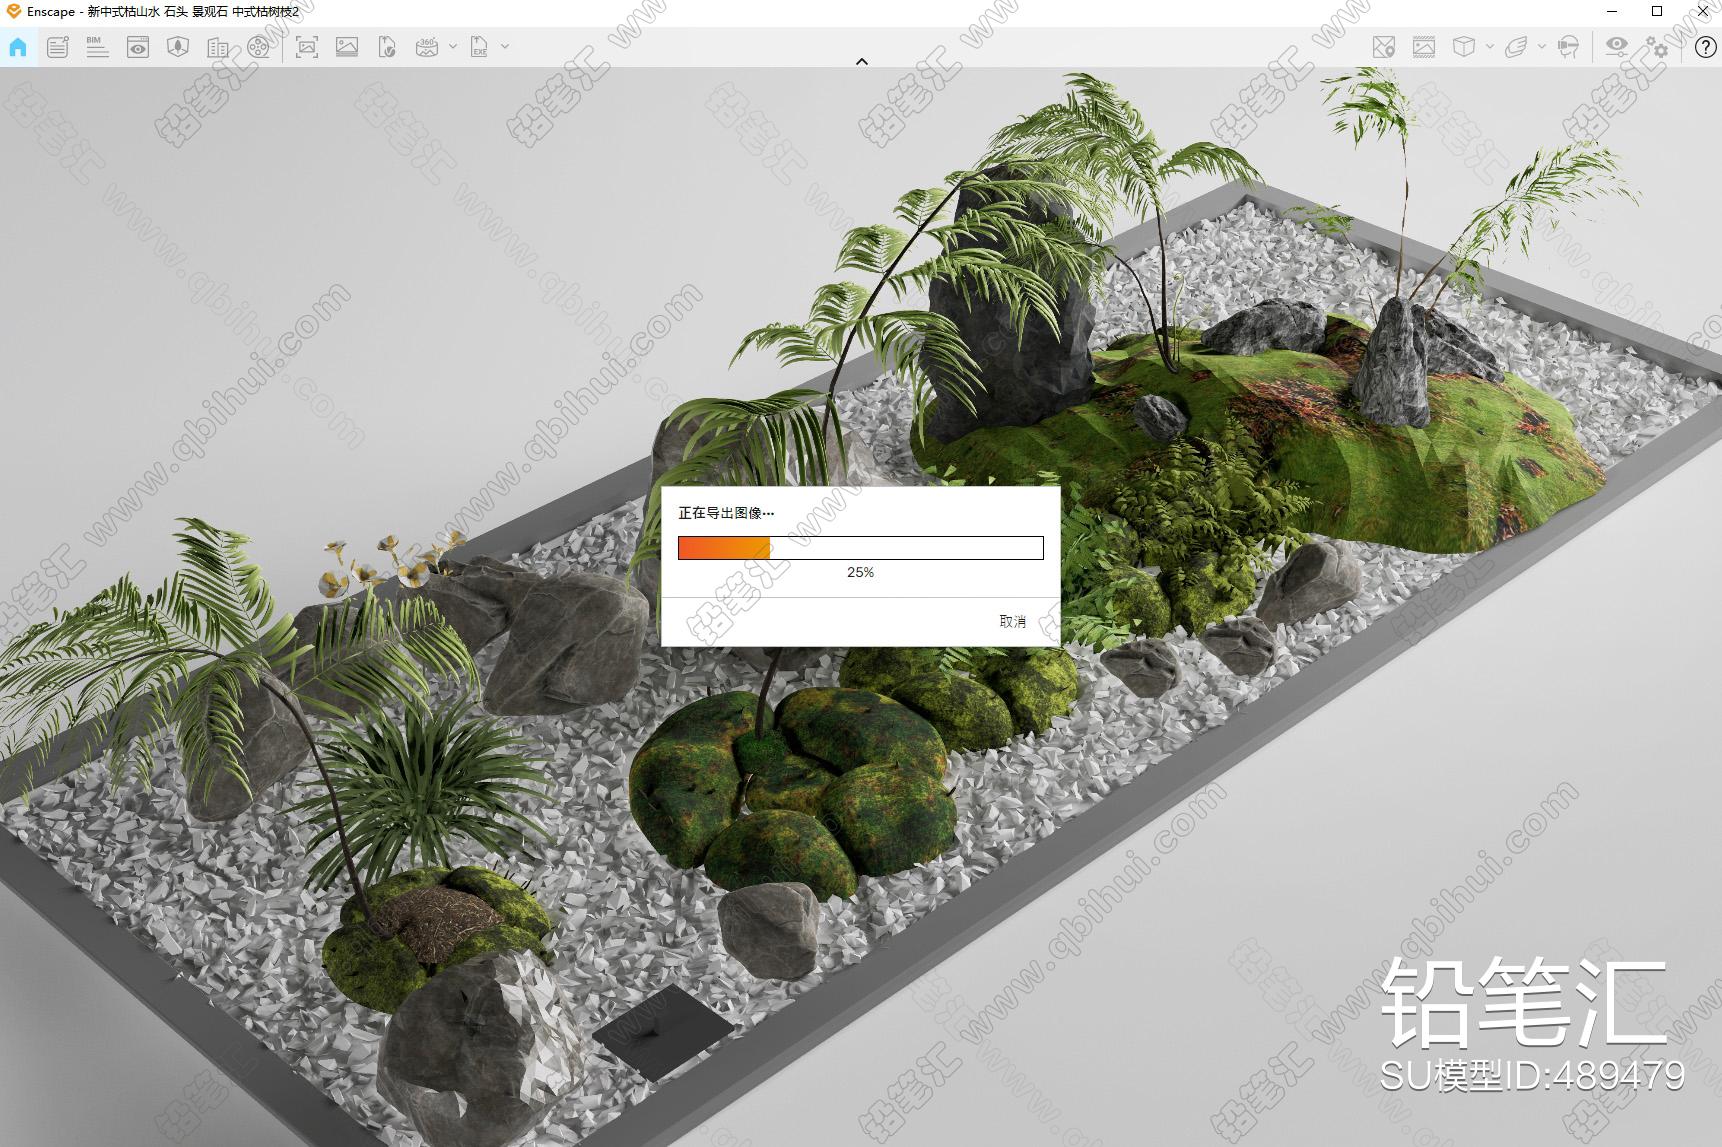Click the EXE standalone export icon
1722x1147 pixels.
(x=479, y=47)
